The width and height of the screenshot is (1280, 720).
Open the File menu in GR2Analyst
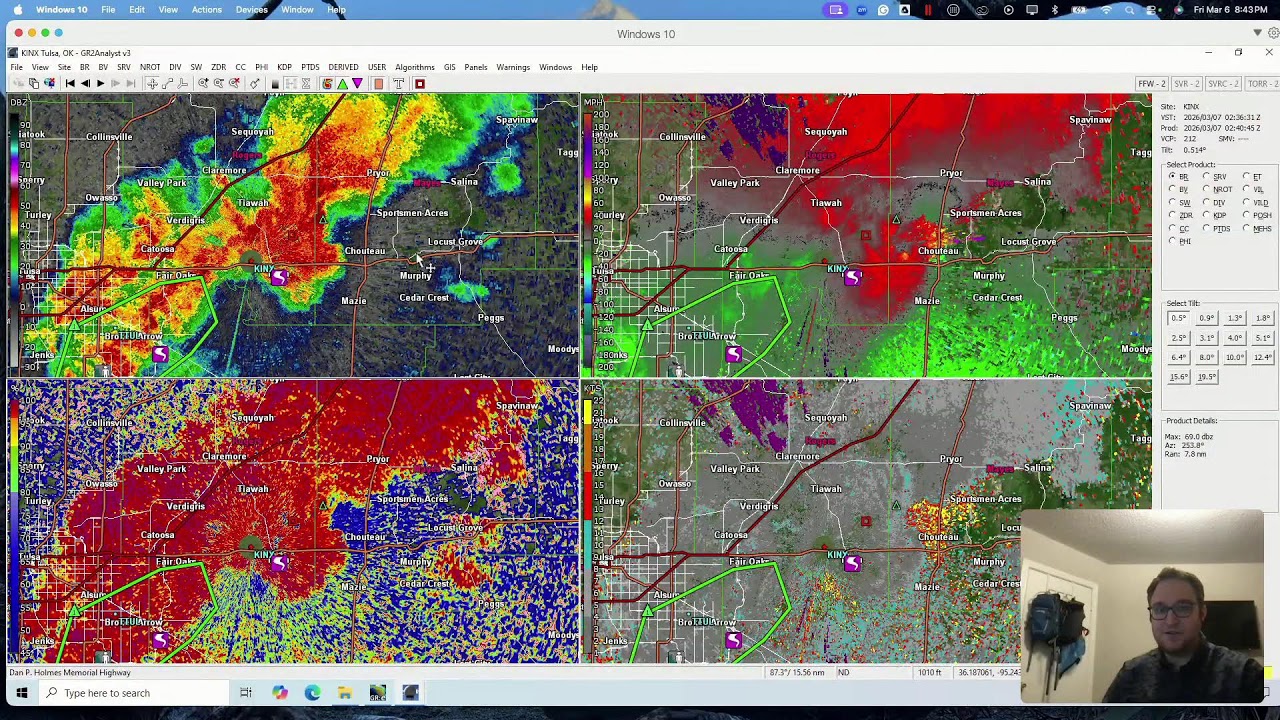pyautogui.click(x=16, y=67)
